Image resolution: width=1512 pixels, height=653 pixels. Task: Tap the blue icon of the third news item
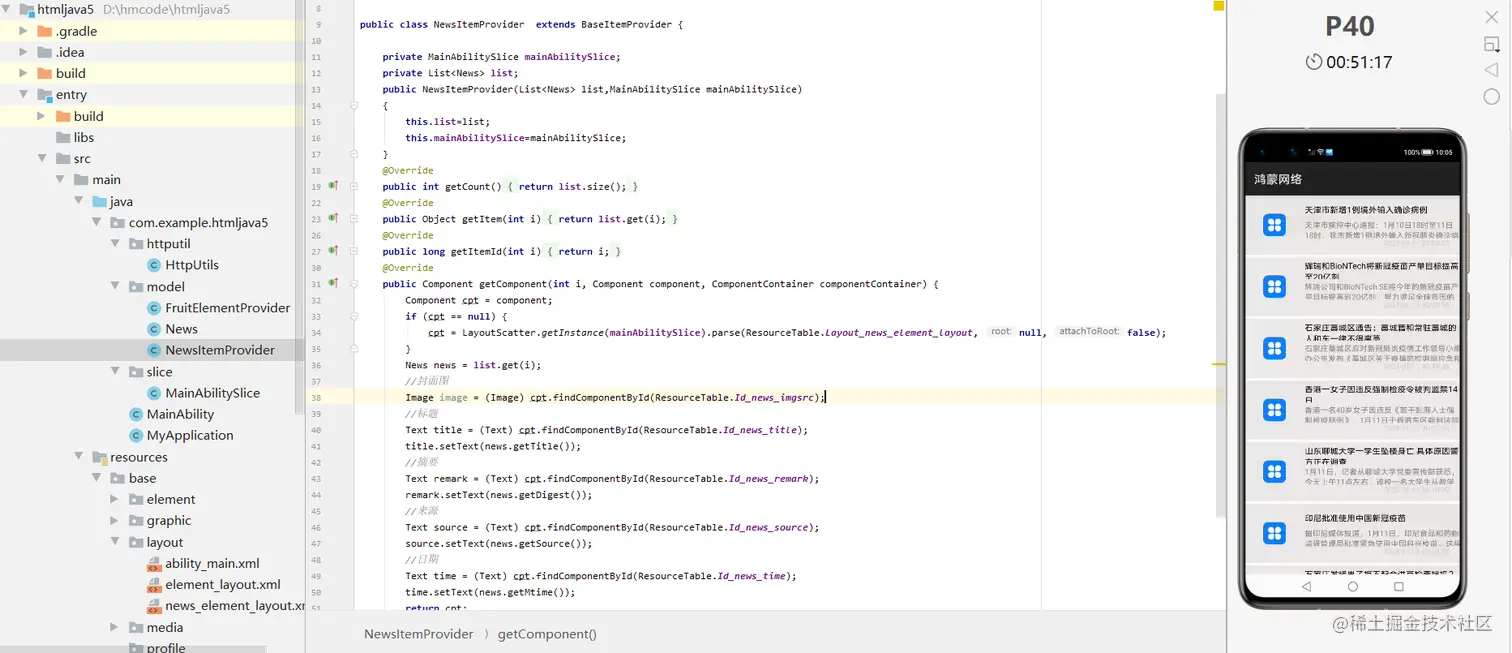click(1274, 348)
